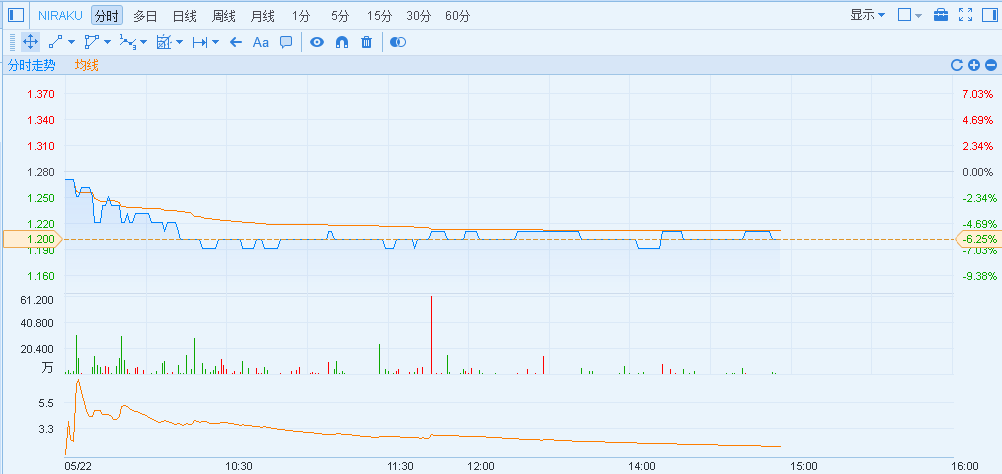Expand the polygon tool dropdown arrow
1002x474 pixels.
point(107,43)
